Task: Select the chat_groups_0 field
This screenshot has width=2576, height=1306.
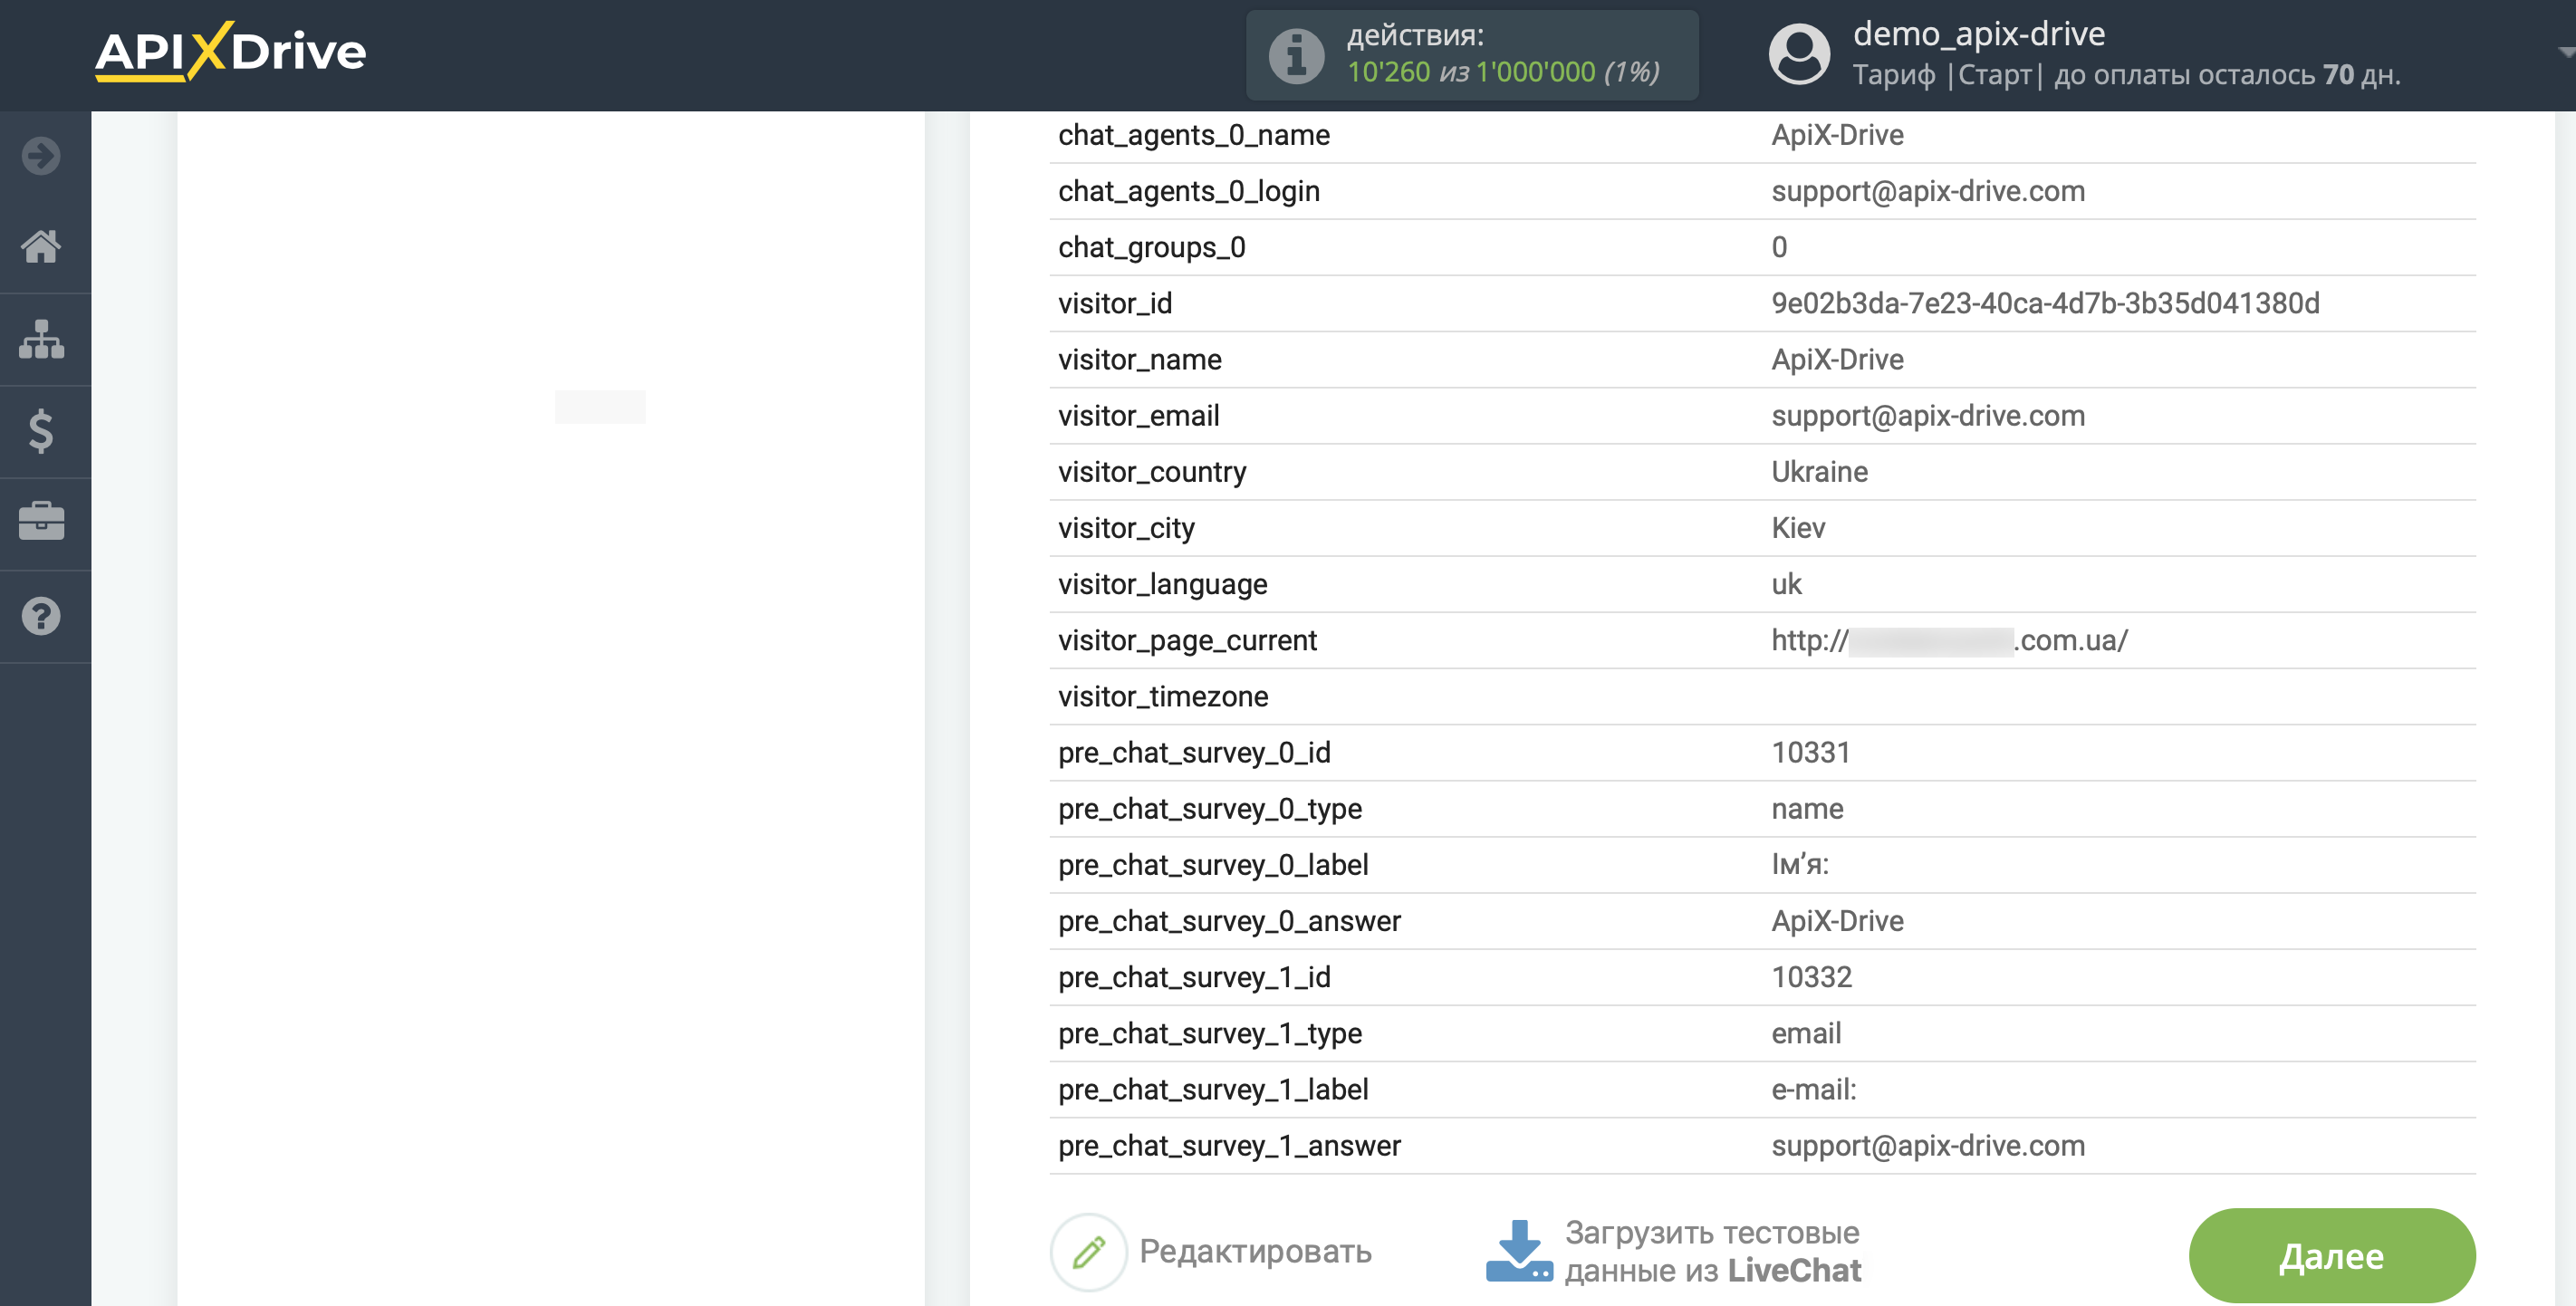Action: [1152, 247]
